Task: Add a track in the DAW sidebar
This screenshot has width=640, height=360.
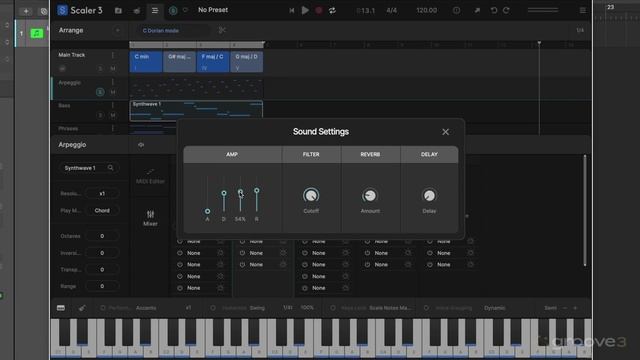Action: pyautogui.click(x=26, y=11)
